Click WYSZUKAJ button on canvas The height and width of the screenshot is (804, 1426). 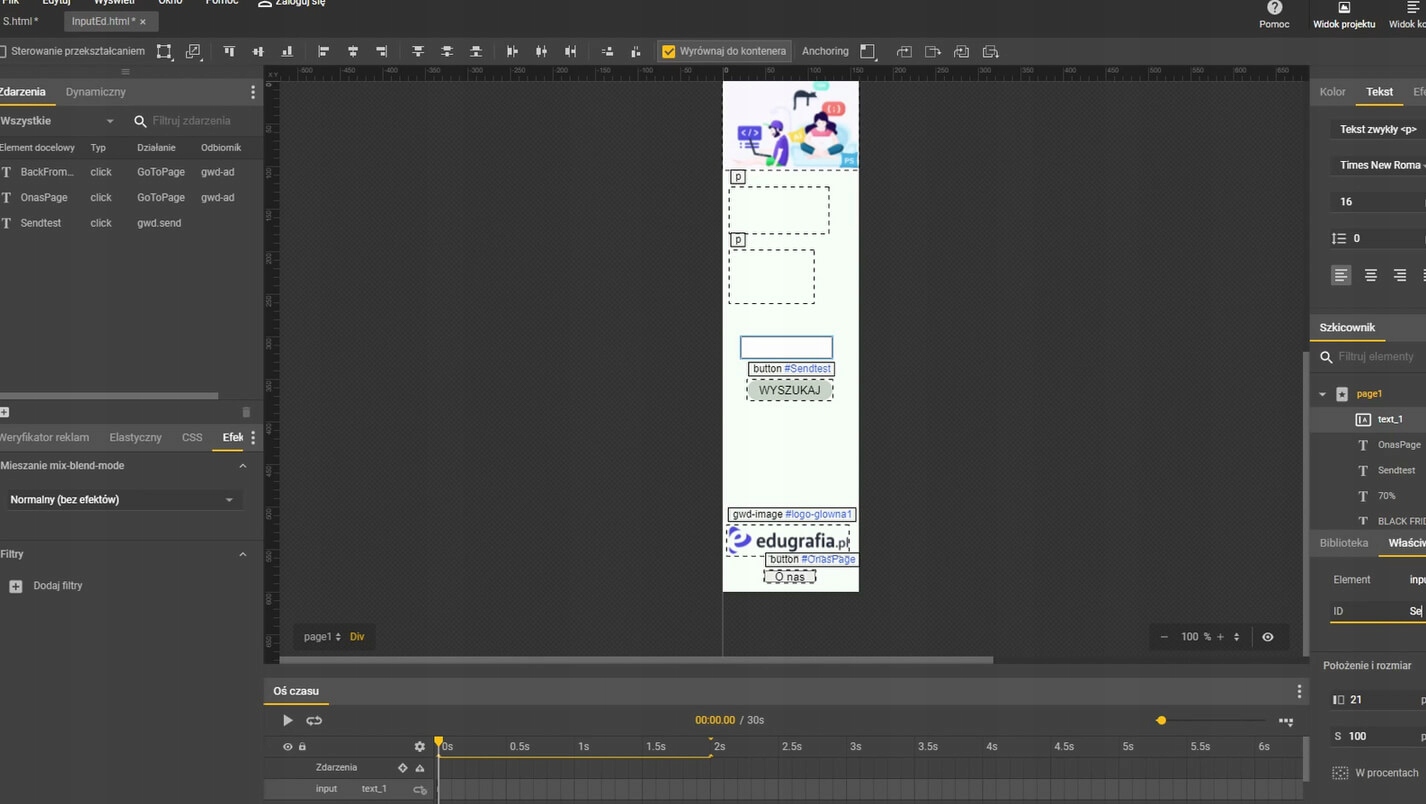pos(789,390)
